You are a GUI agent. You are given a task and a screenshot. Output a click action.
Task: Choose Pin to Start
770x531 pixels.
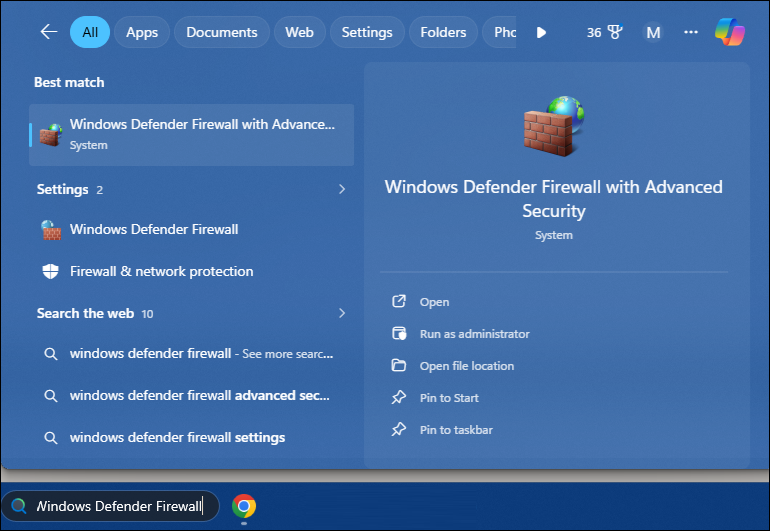tap(449, 398)
